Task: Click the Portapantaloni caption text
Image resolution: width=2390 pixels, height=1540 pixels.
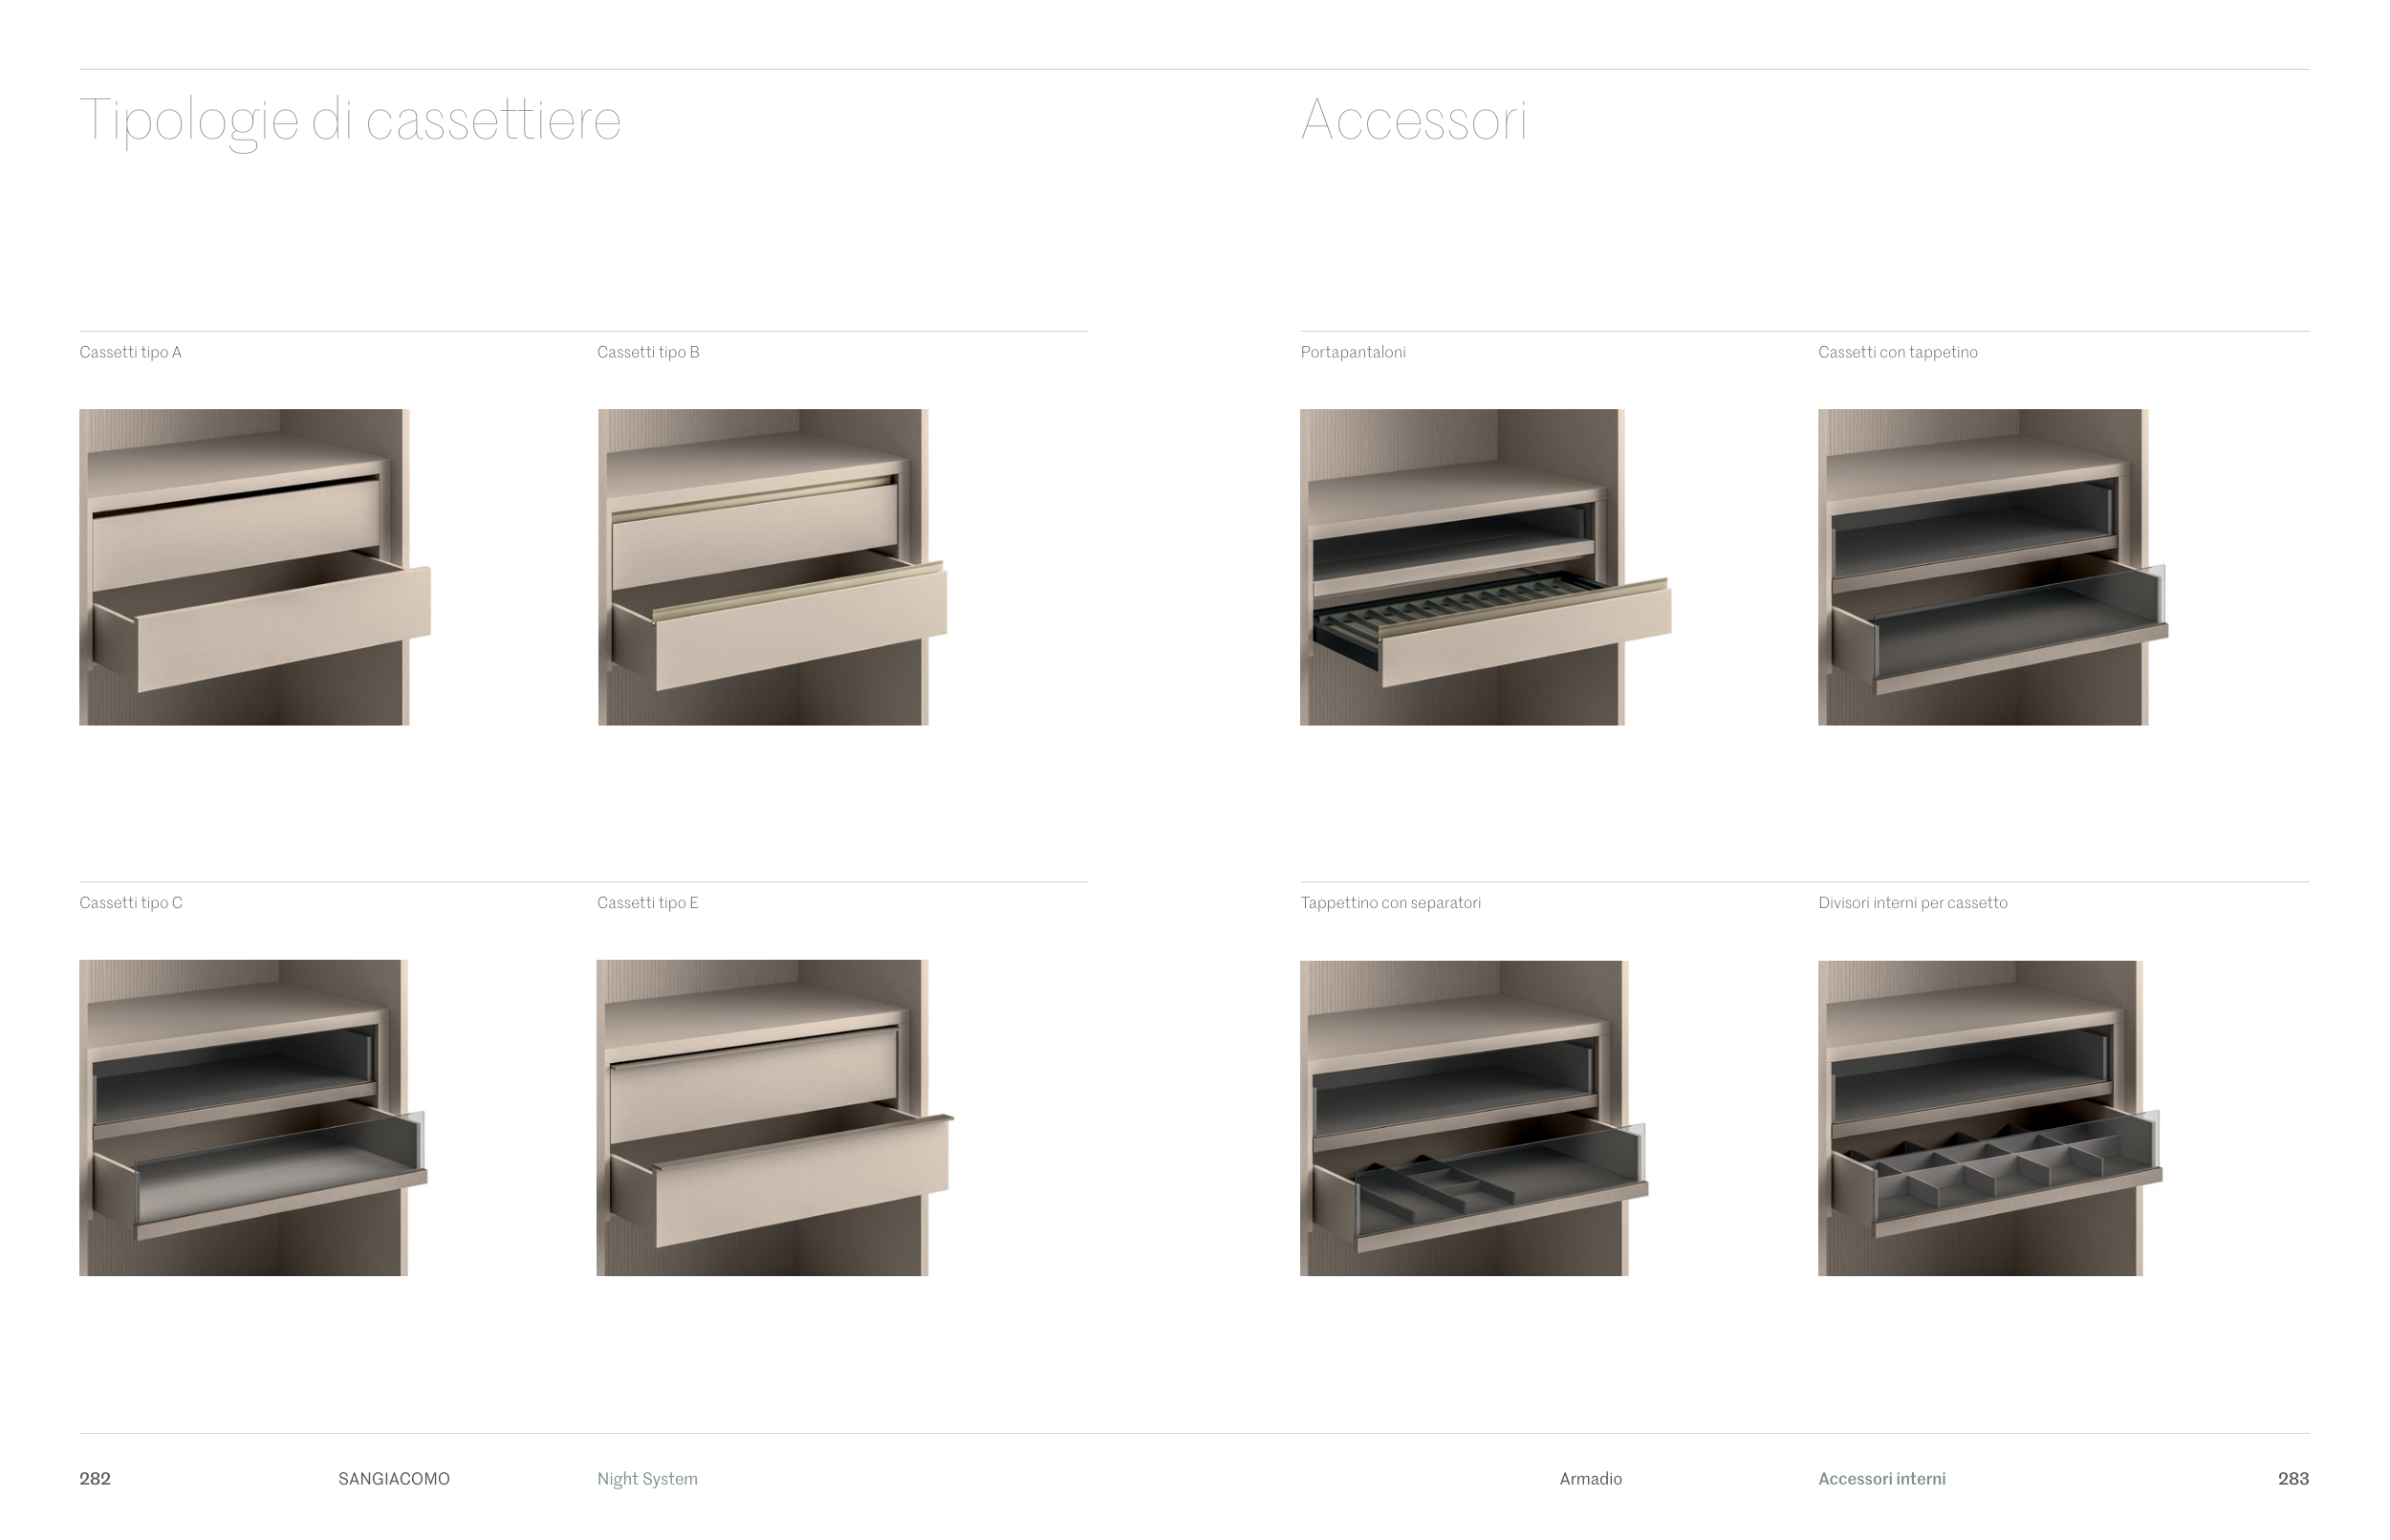Action: [1352, 352]
